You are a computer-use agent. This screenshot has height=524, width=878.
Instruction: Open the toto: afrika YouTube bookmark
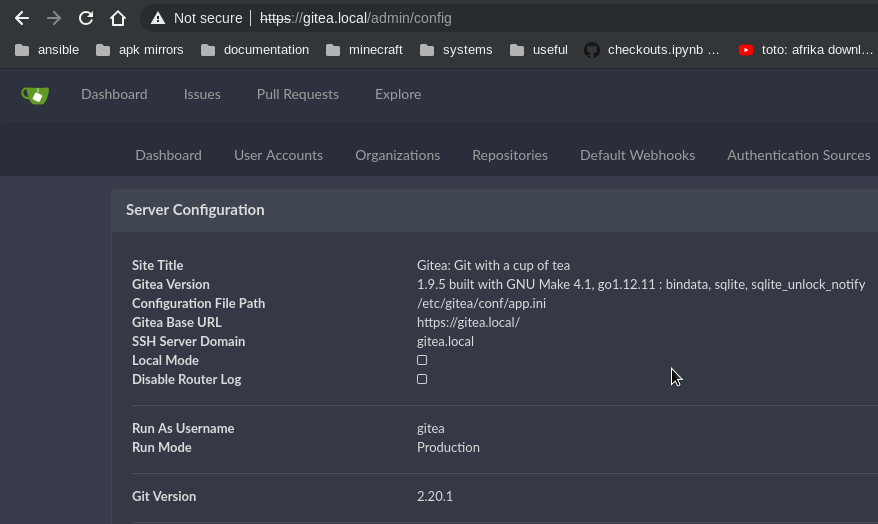(806, 50)
